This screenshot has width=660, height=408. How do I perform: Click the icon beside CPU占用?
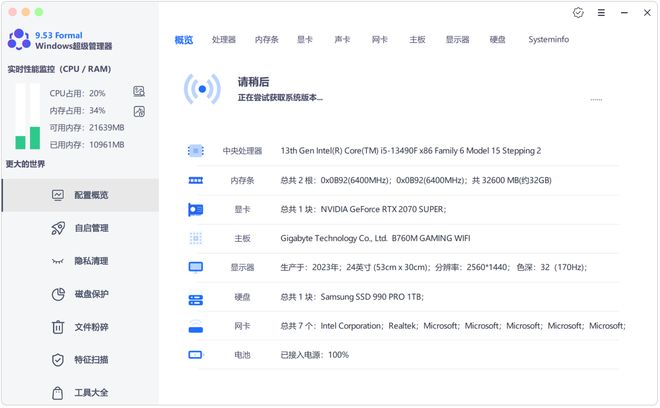(x=139, y=91)
